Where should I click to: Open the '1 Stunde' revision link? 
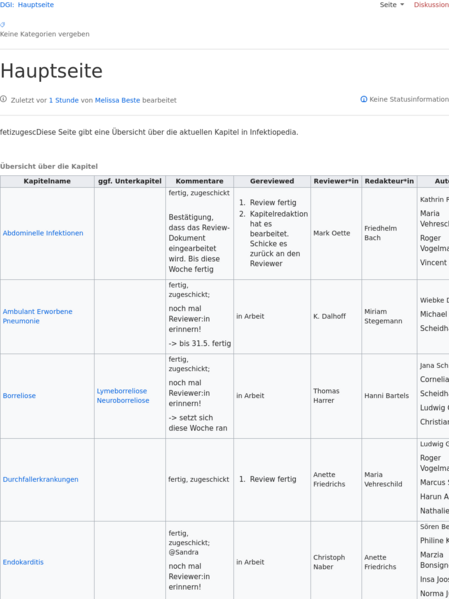pos(63,100)
